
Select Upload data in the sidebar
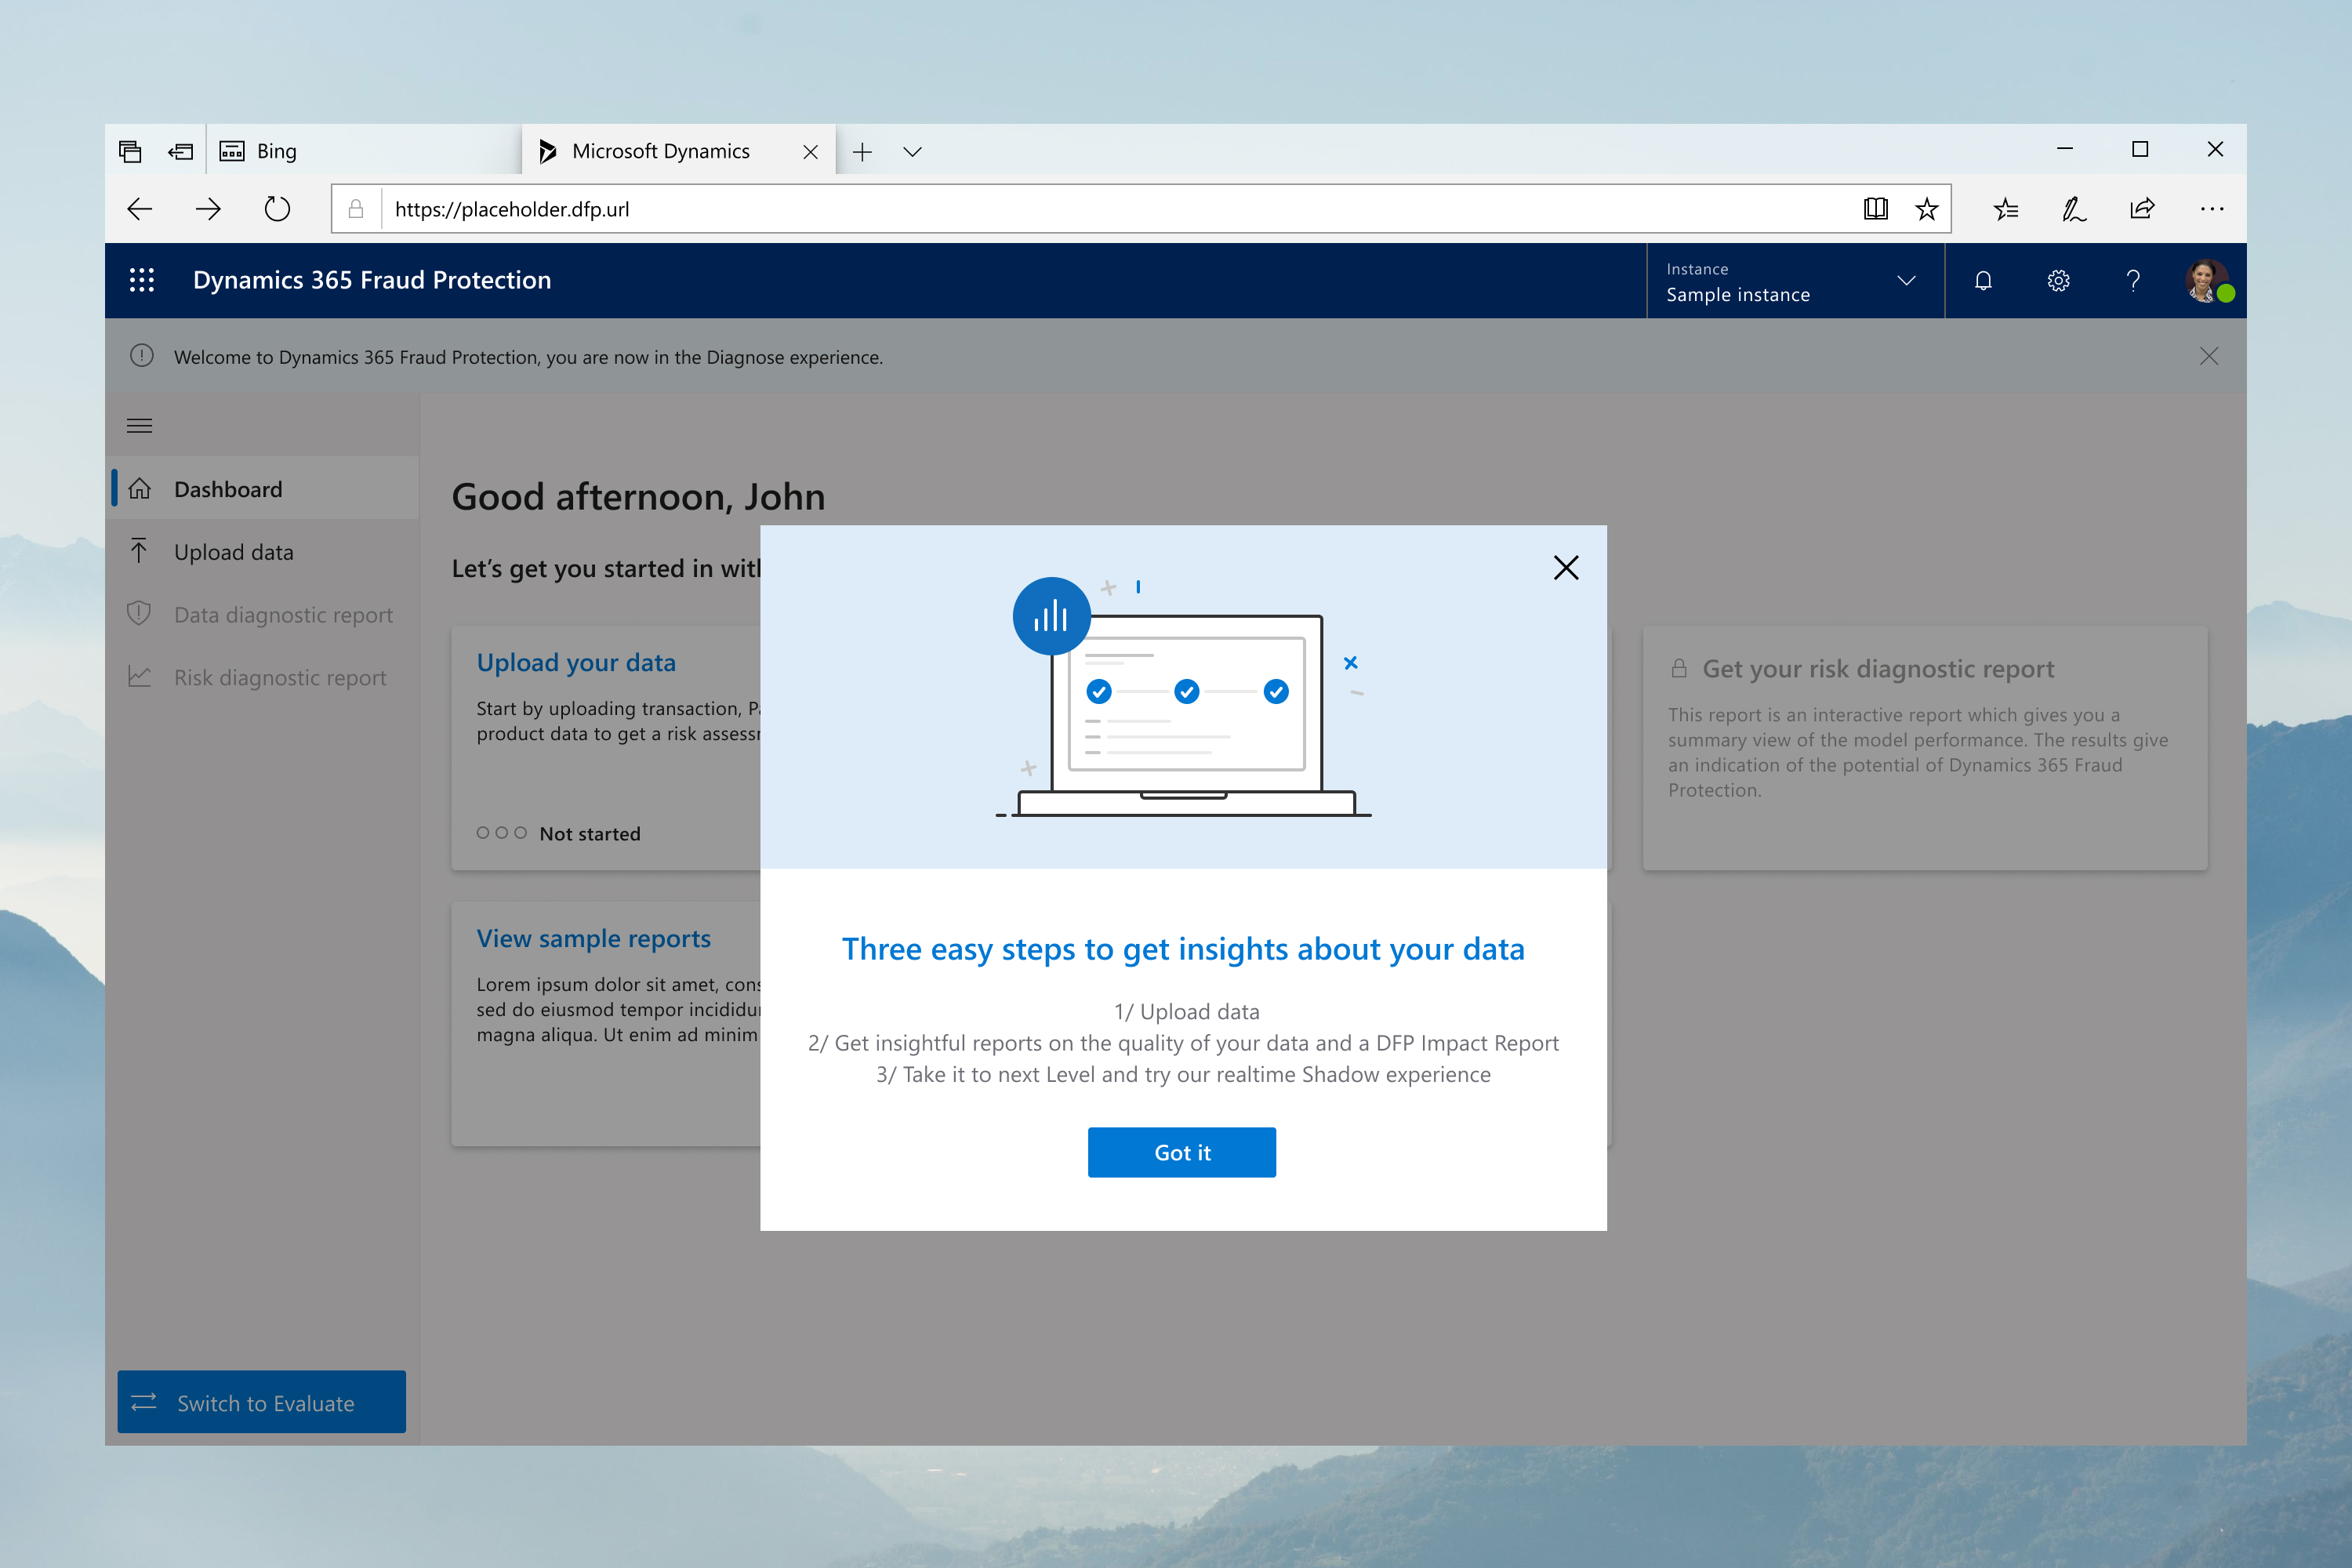262,552
